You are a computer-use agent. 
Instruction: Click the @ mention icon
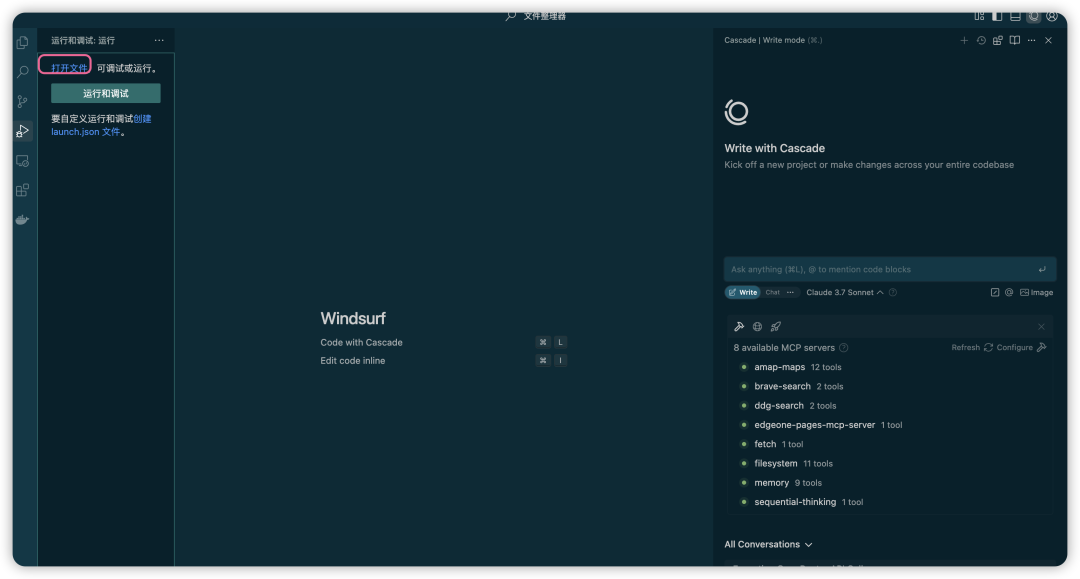tap(1009, 293)
